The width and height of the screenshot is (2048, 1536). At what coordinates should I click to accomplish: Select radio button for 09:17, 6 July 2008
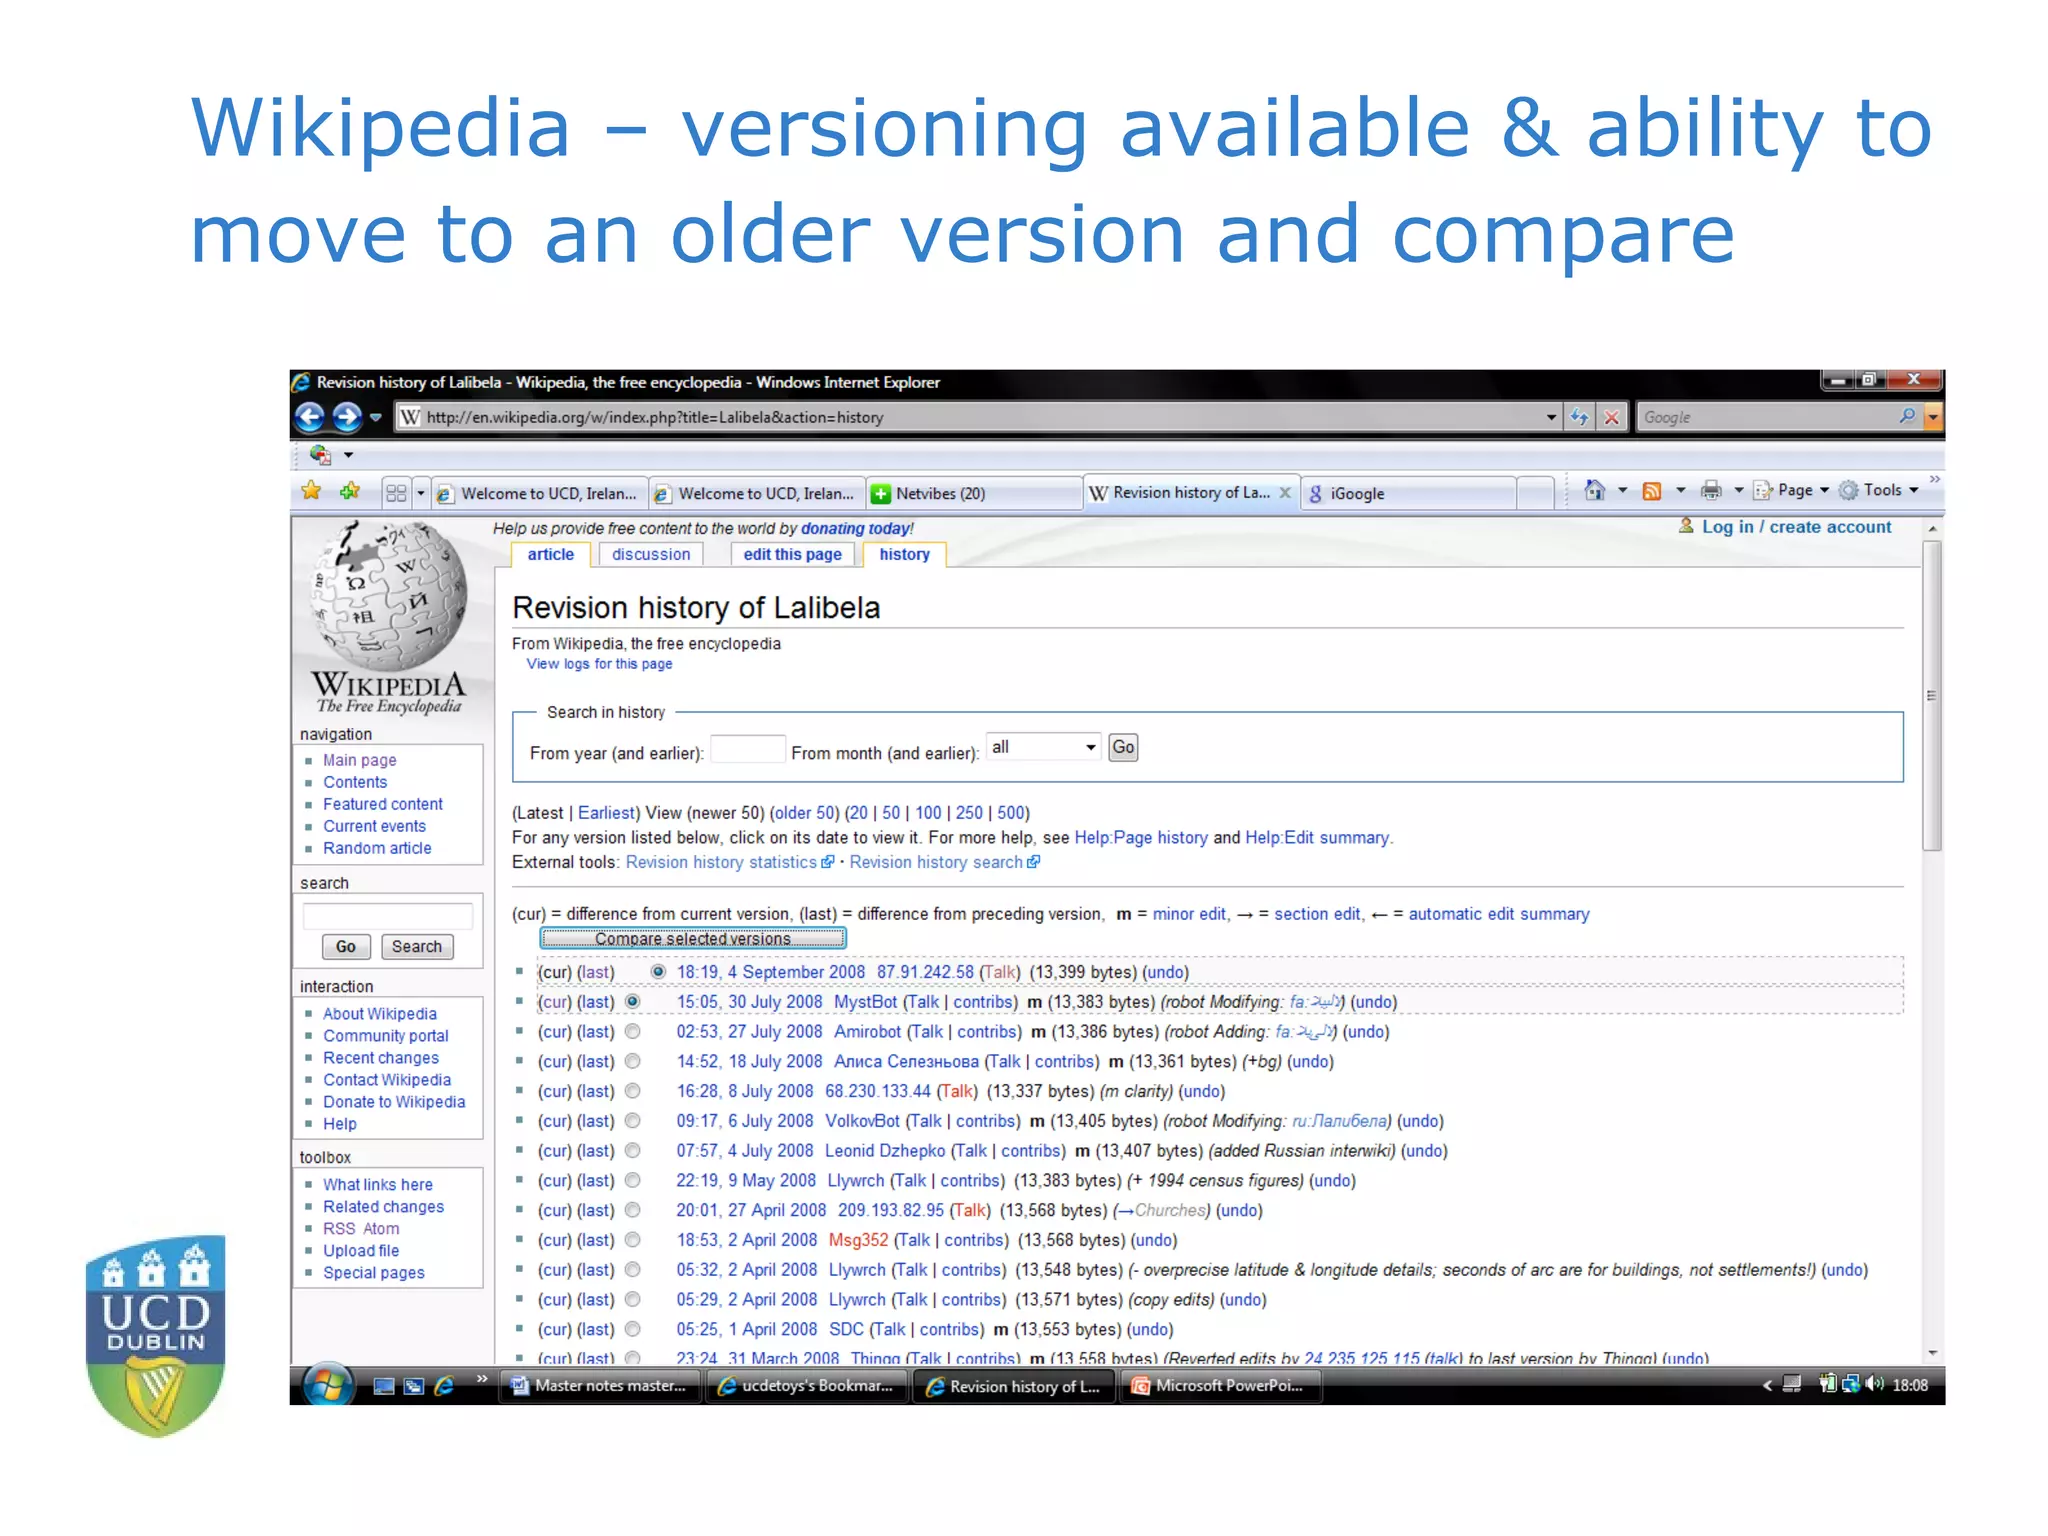click(x=633, y=1122)
